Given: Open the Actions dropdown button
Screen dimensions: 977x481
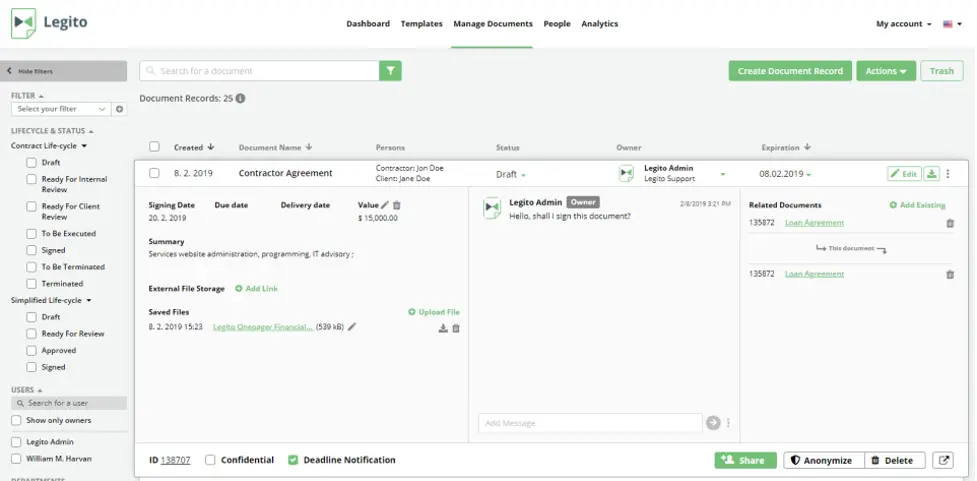Looking at the screenshot, I should (886, 71).
